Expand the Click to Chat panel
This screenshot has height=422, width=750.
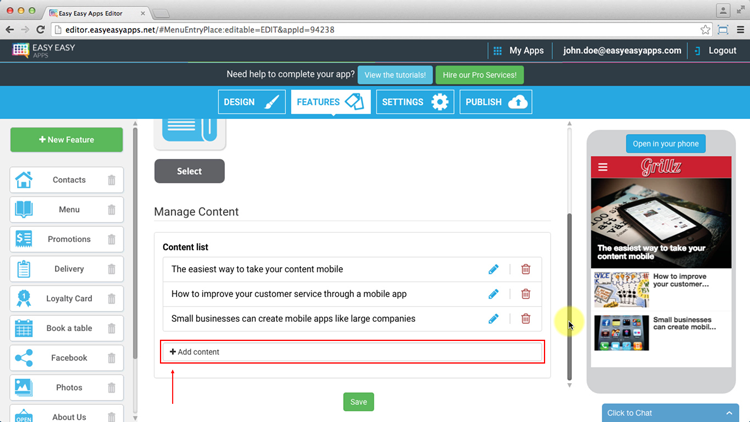(x=670, y=412)
